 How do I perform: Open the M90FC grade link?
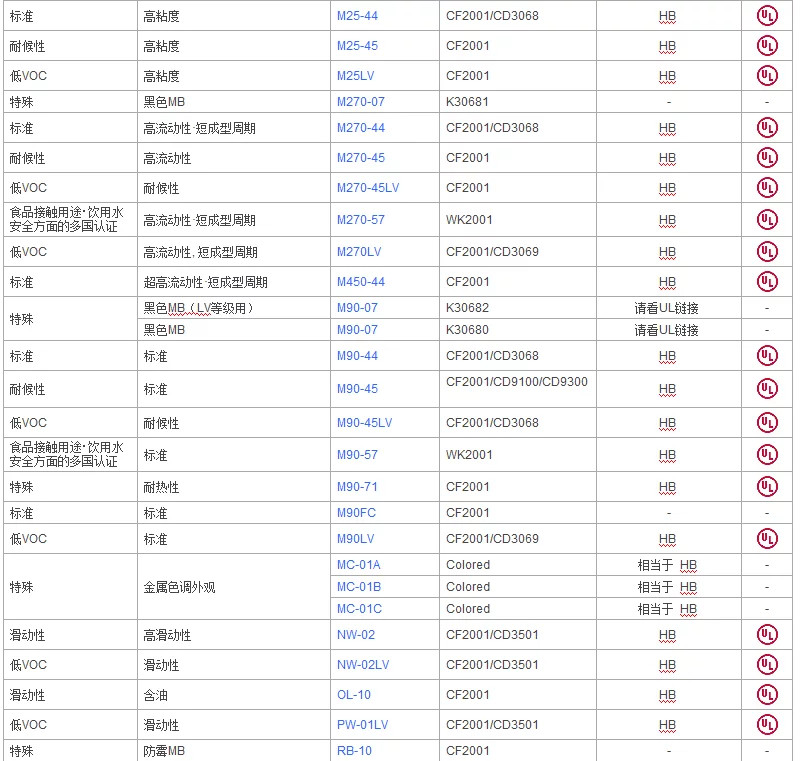coord(356,513)
